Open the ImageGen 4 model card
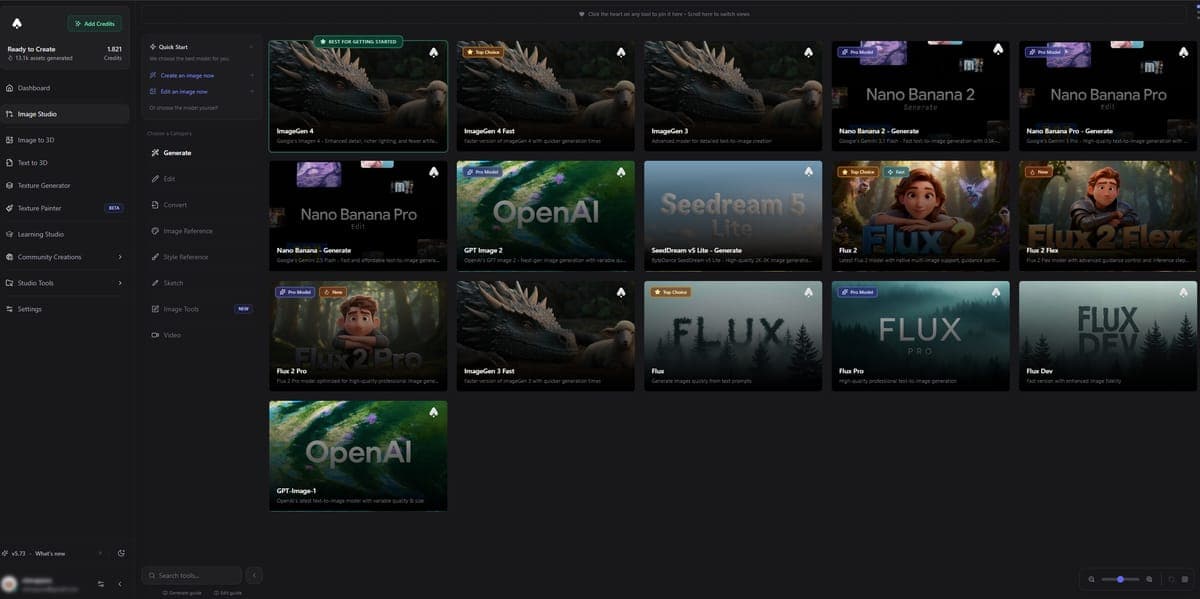The image size is (1200, 599). [x=358, y=96]
